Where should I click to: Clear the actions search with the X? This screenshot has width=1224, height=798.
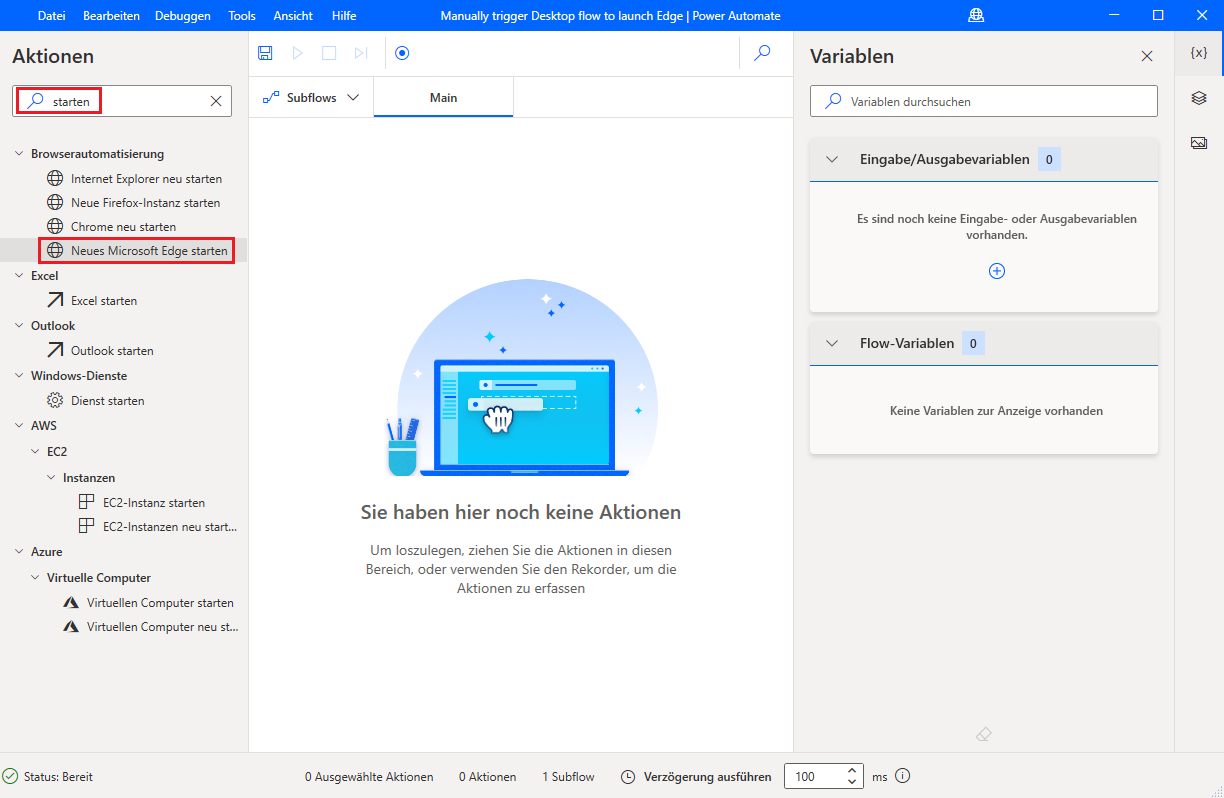(215, 101)
